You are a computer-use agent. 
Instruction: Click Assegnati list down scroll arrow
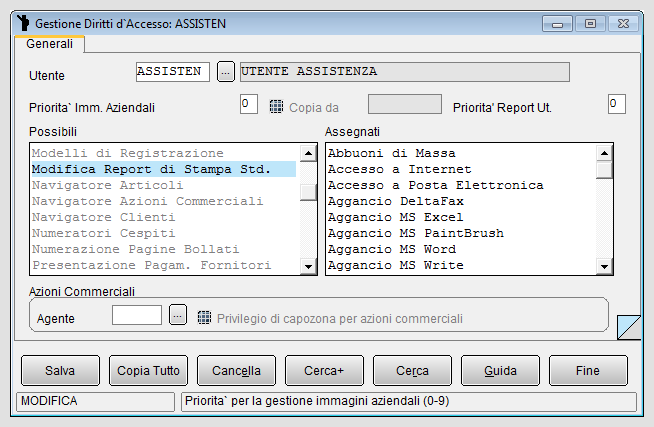[604, 266]
